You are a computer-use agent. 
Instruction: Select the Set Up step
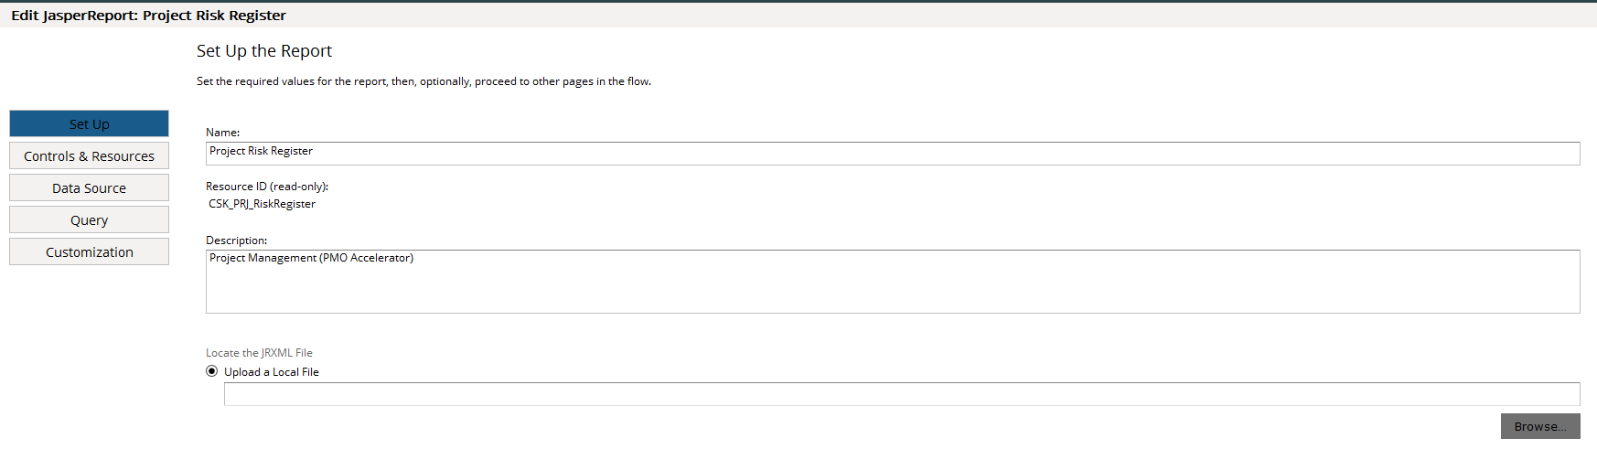[x=89, y=124]
